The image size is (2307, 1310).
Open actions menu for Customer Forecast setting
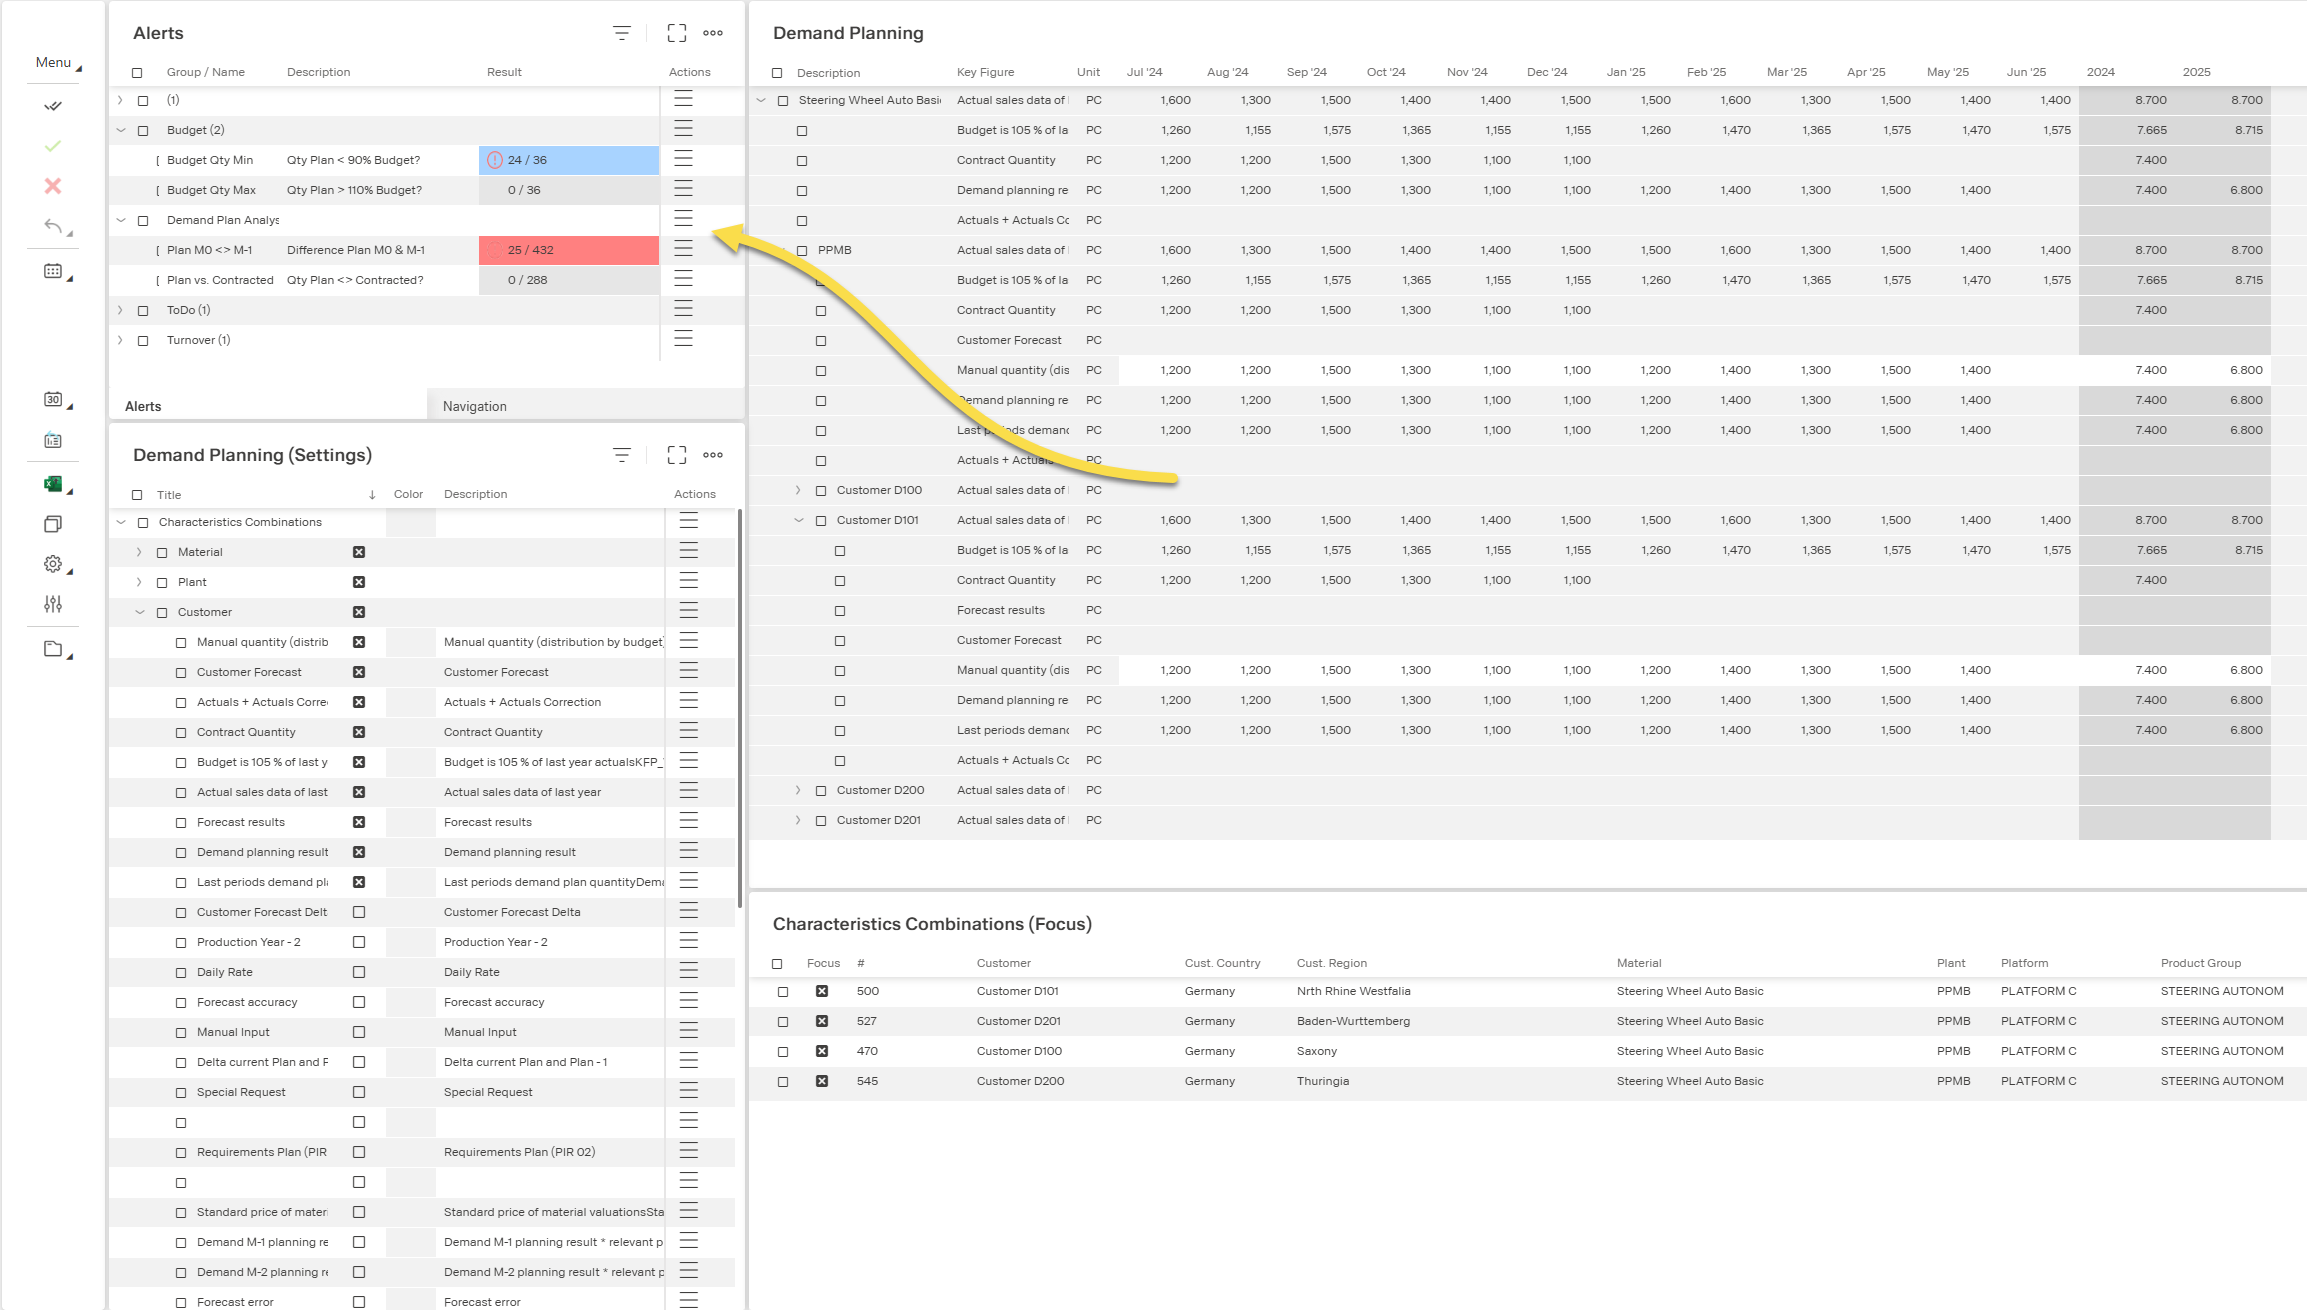click(x=689, y=672)
